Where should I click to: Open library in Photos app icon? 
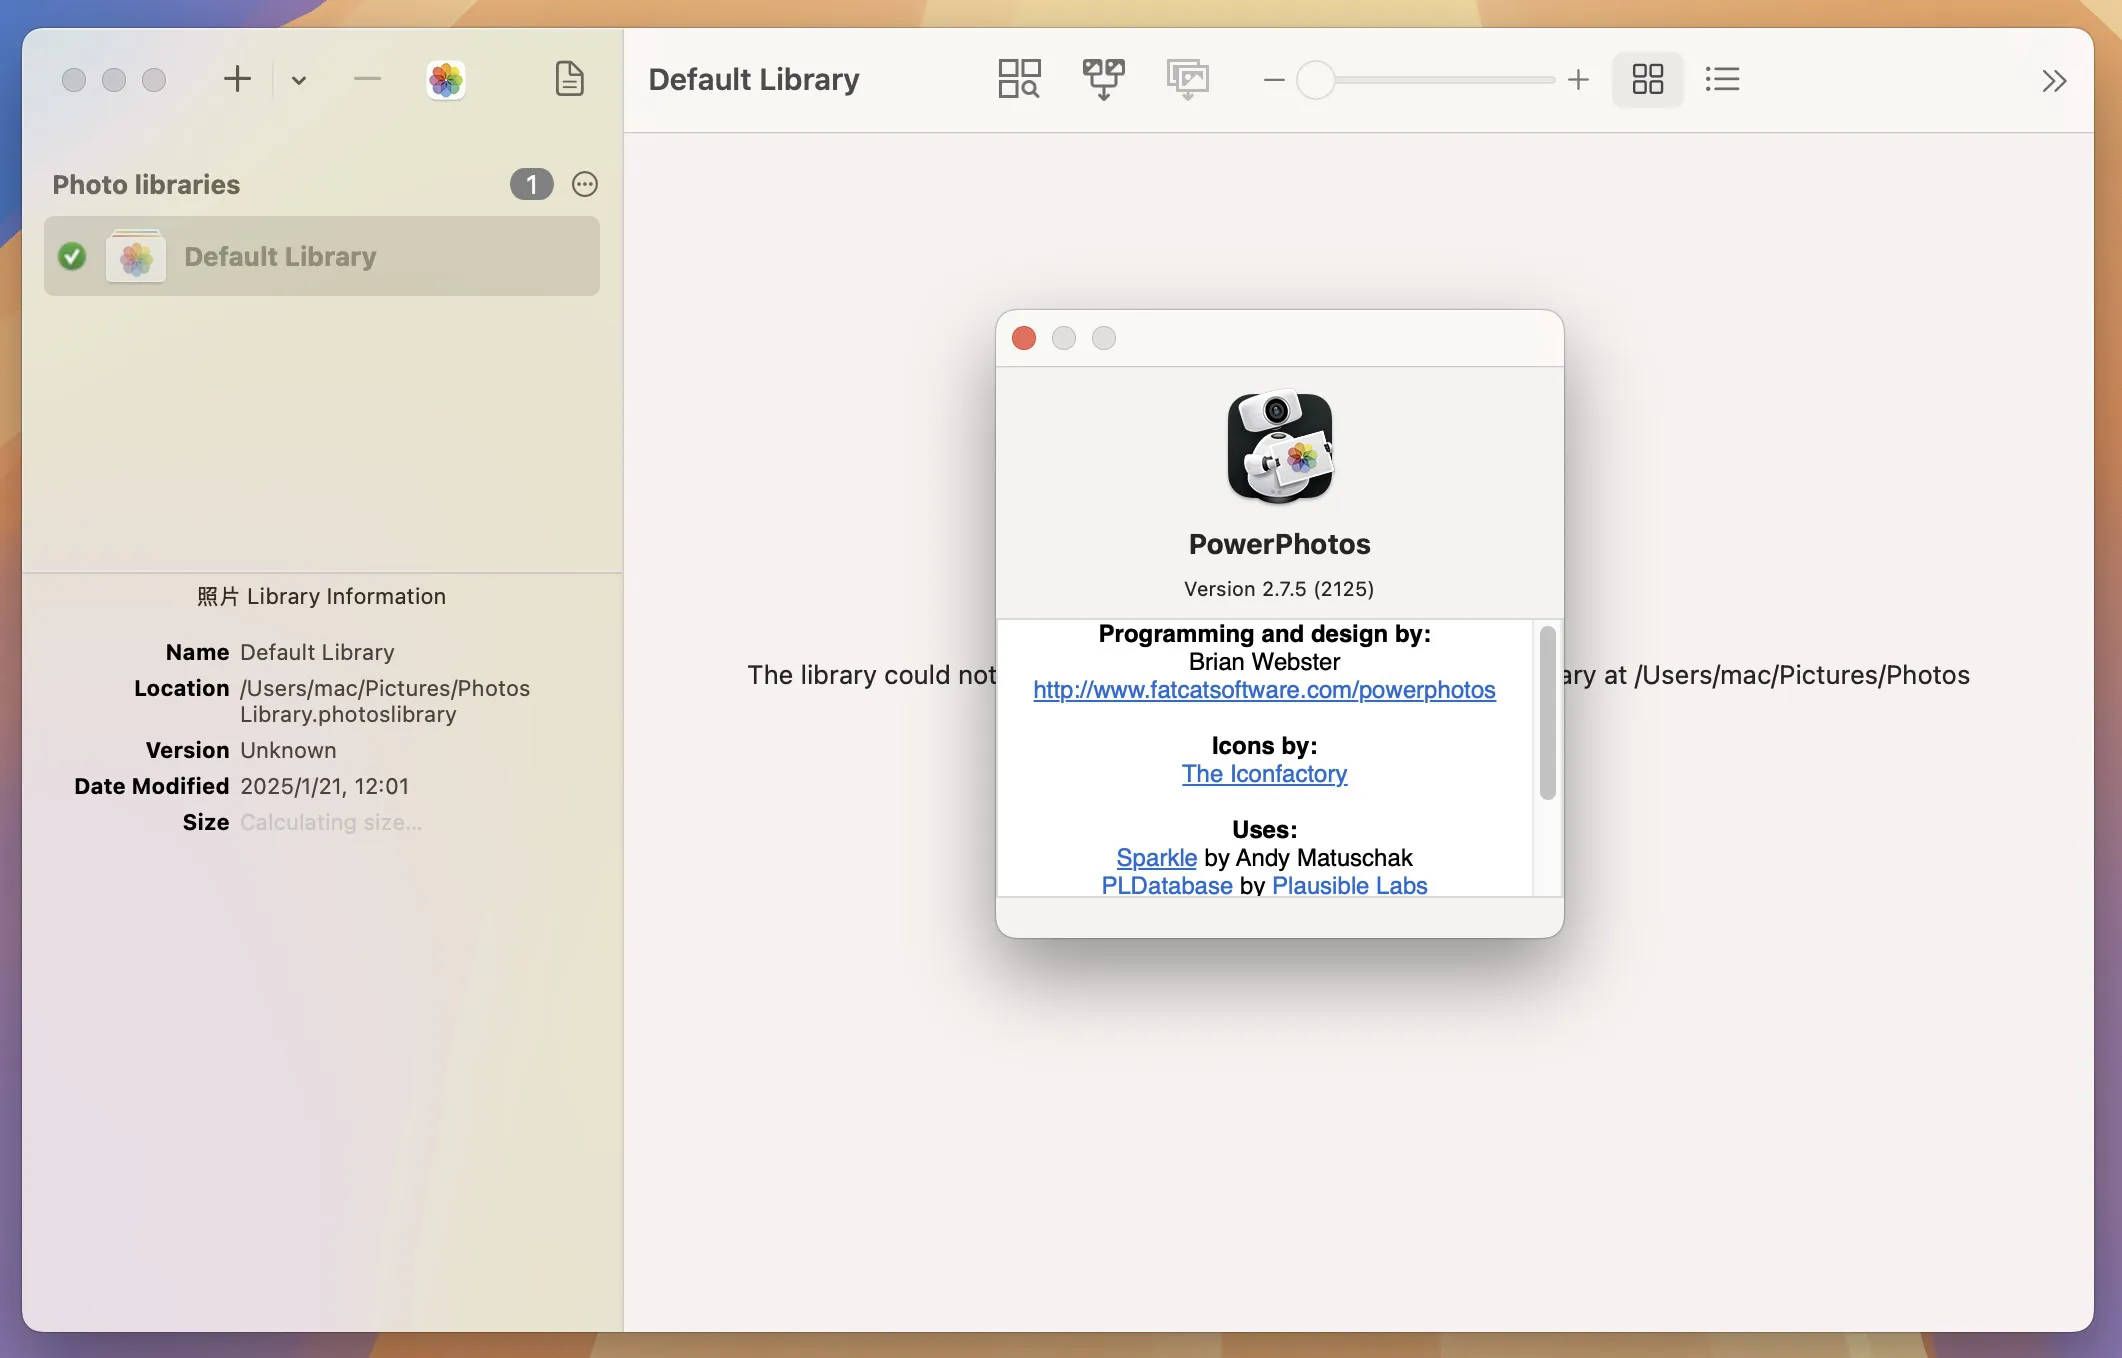tap(446, 80)
